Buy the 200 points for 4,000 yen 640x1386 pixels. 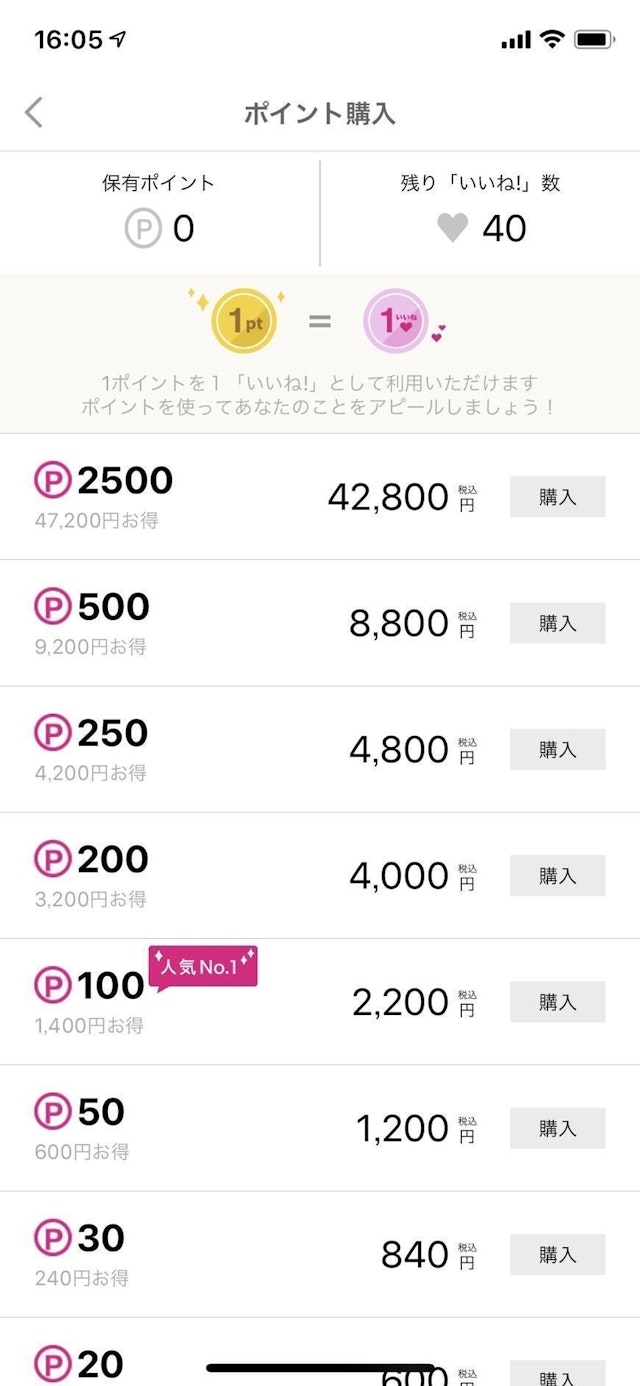557,876
